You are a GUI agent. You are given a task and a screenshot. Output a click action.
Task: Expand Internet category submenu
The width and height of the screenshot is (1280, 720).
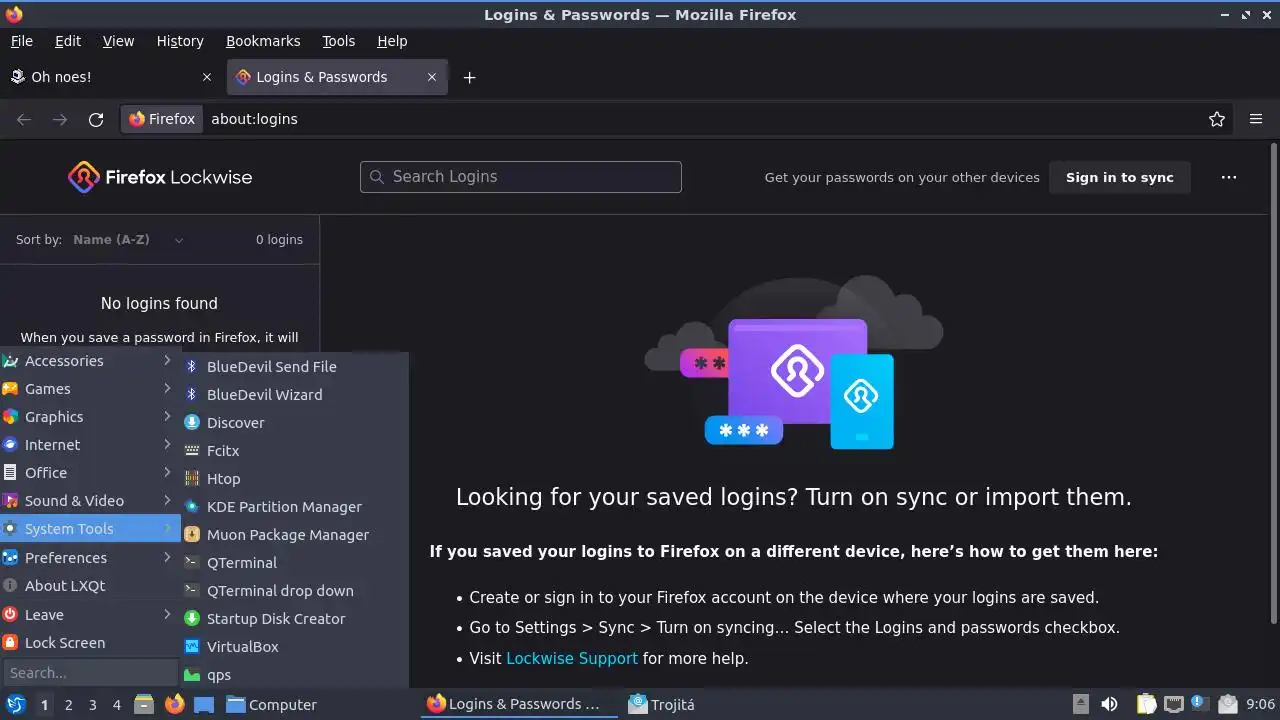90,445
